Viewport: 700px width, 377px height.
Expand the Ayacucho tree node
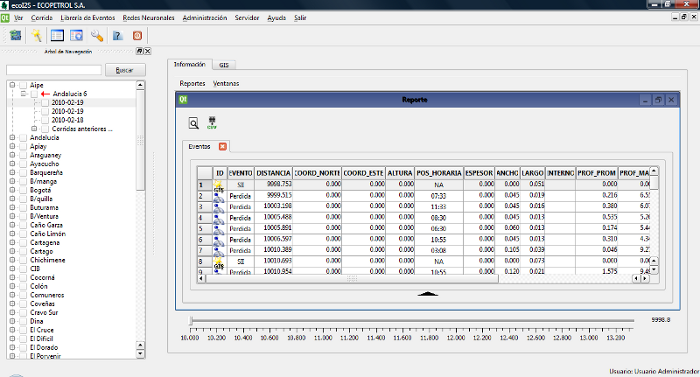[x=12, y=163]
